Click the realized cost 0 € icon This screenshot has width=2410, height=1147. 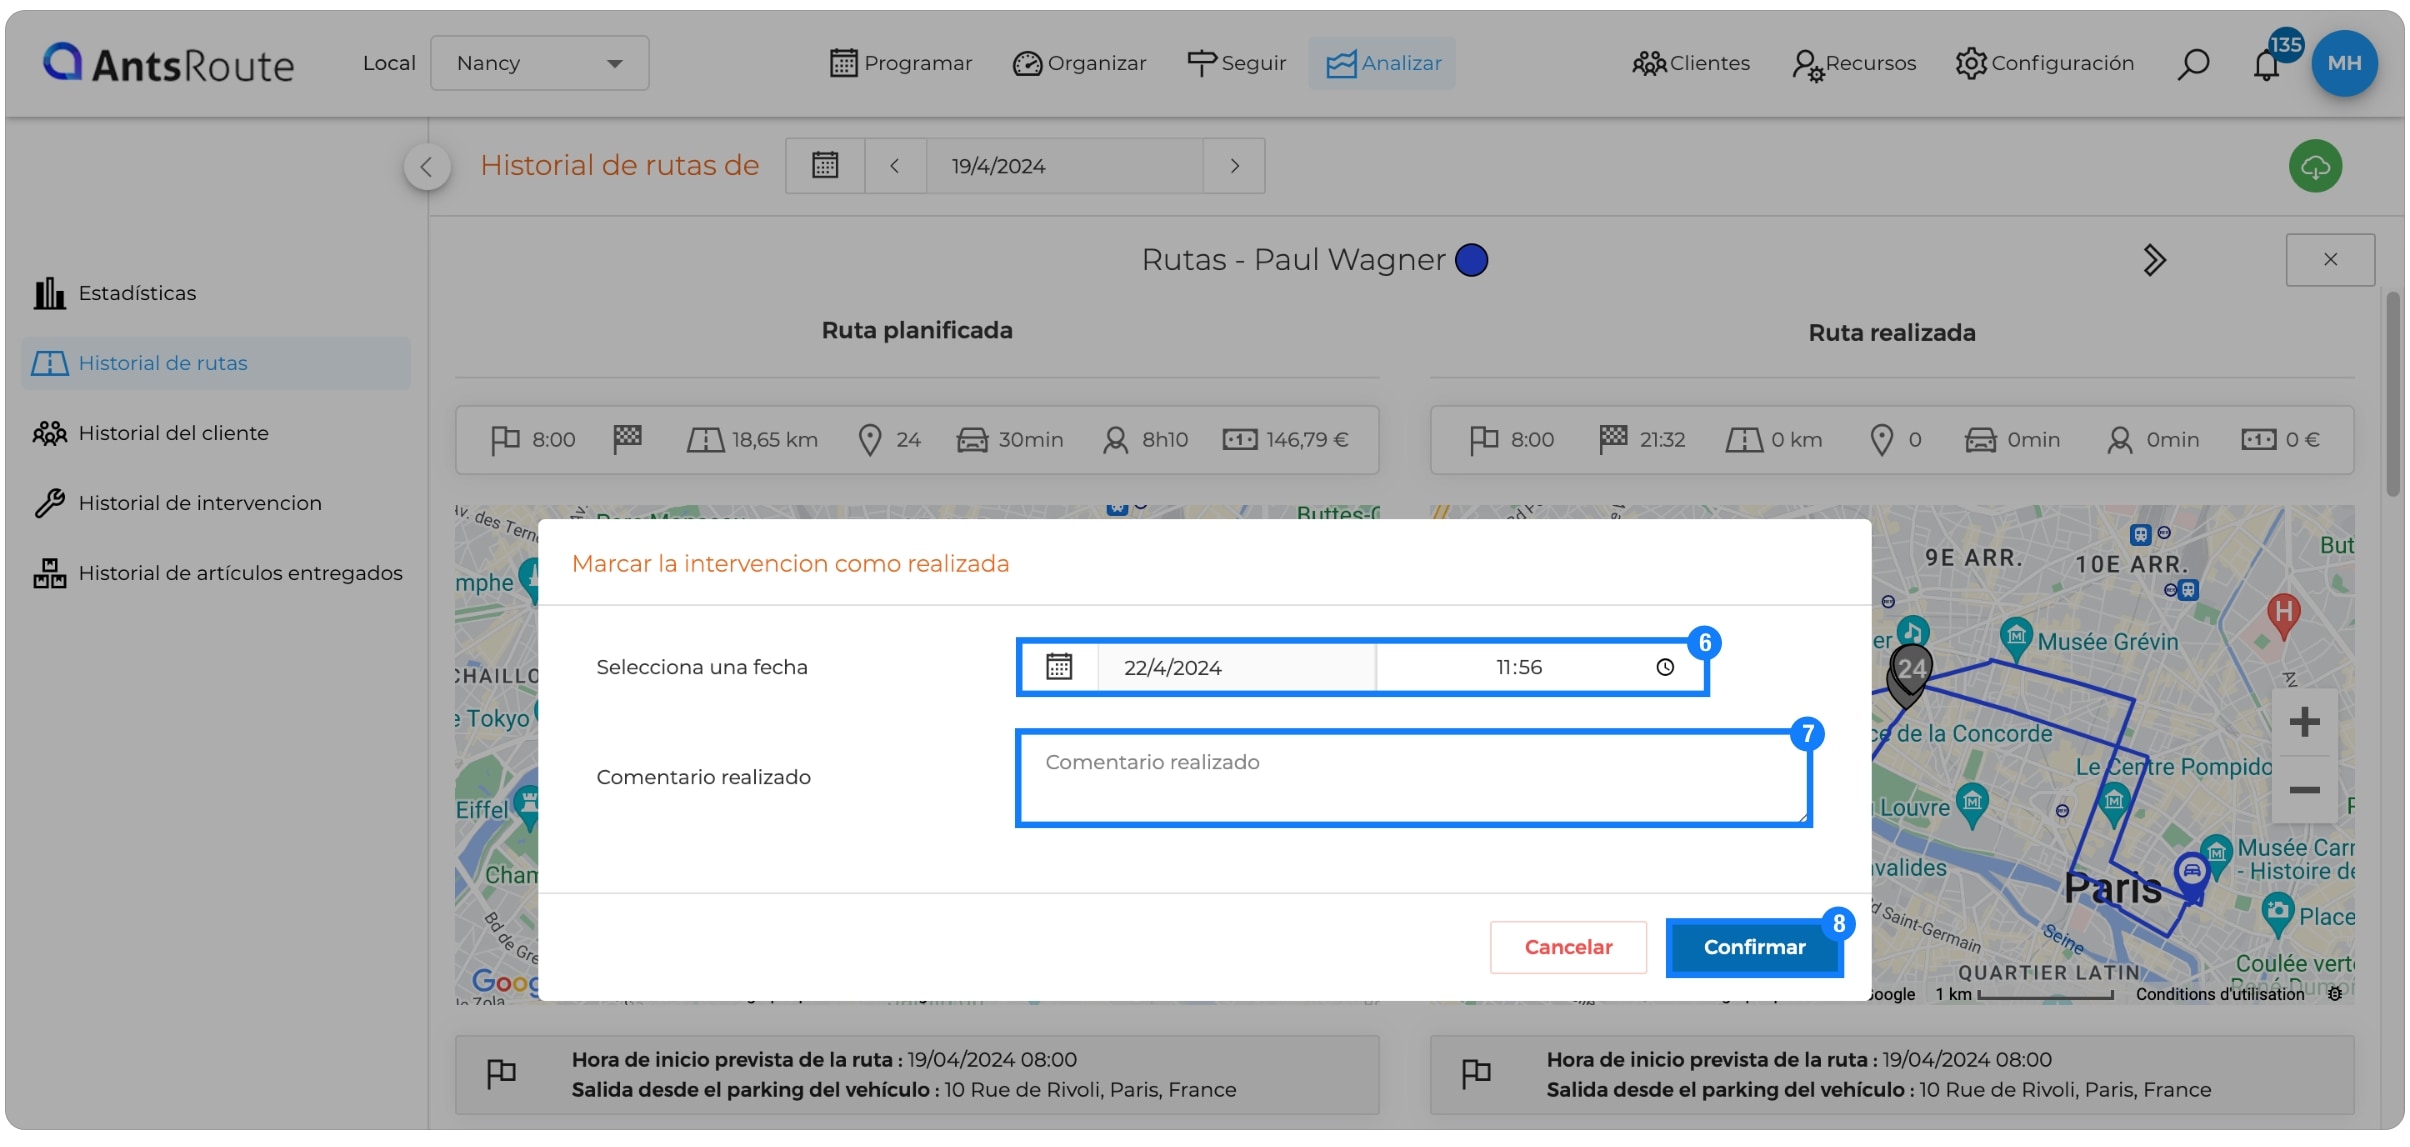[x=2259, y=439]
